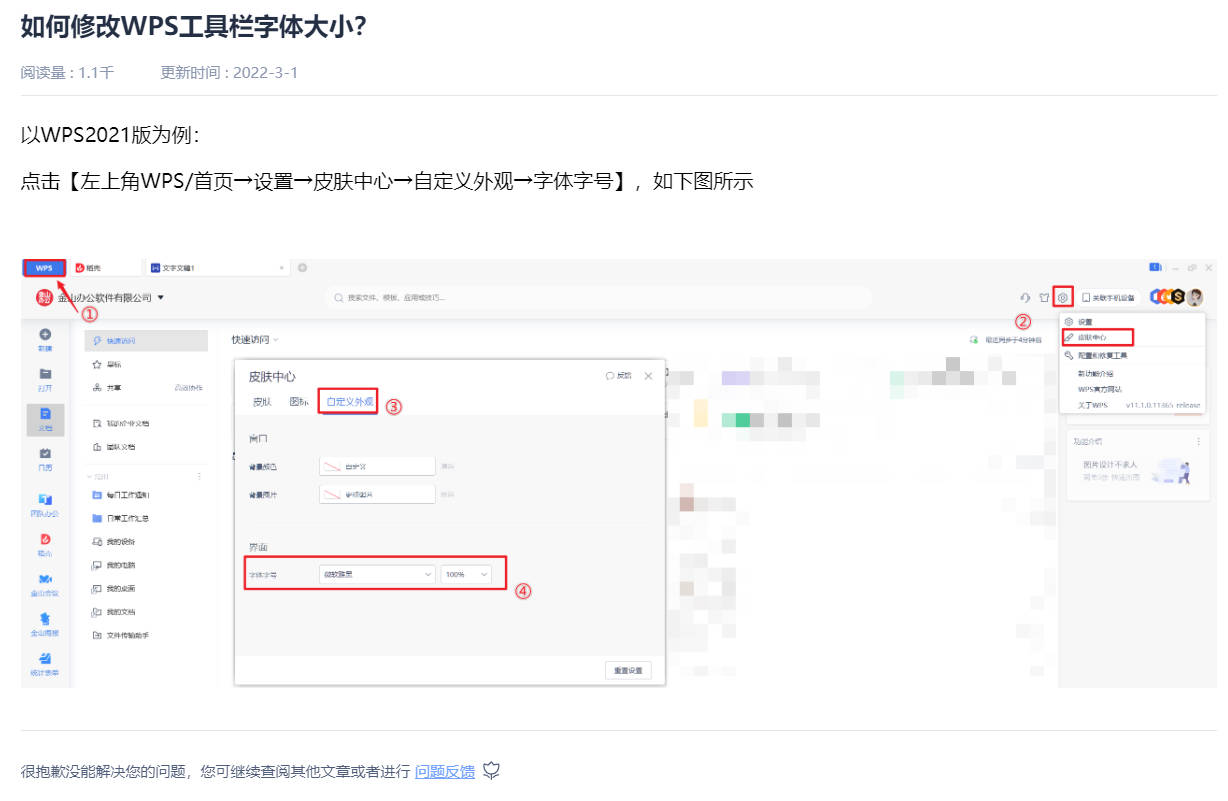This screenshot has width=1228, height=801.
Task: Expand the 快速访问 heading dropdown
Action: [x=275, y=340]
